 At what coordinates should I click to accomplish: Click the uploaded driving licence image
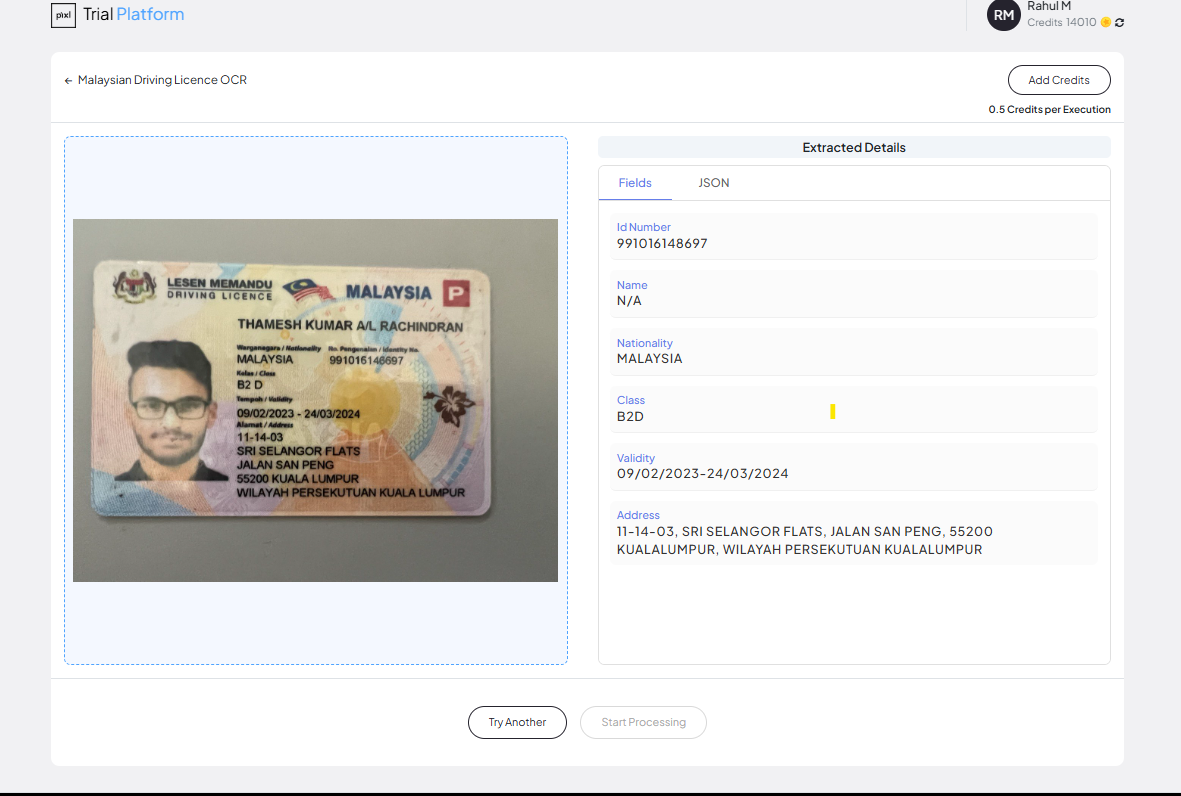tap(315, 400)
